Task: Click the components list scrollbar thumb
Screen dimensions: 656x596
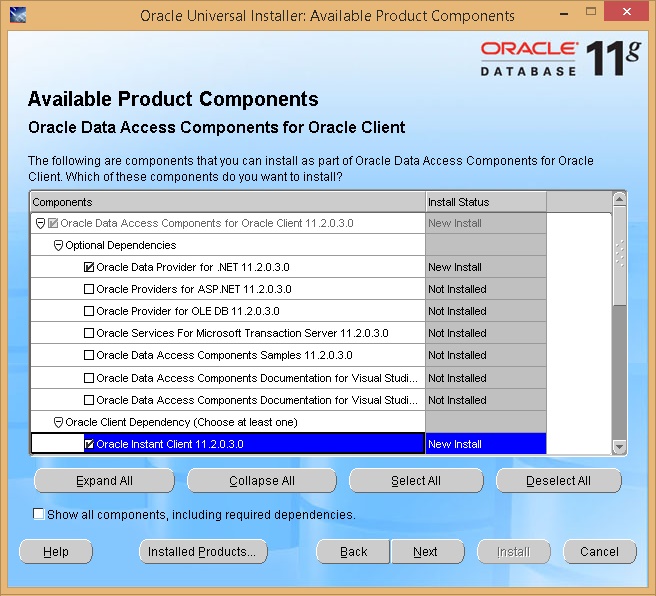Action: tap(619, 256)
